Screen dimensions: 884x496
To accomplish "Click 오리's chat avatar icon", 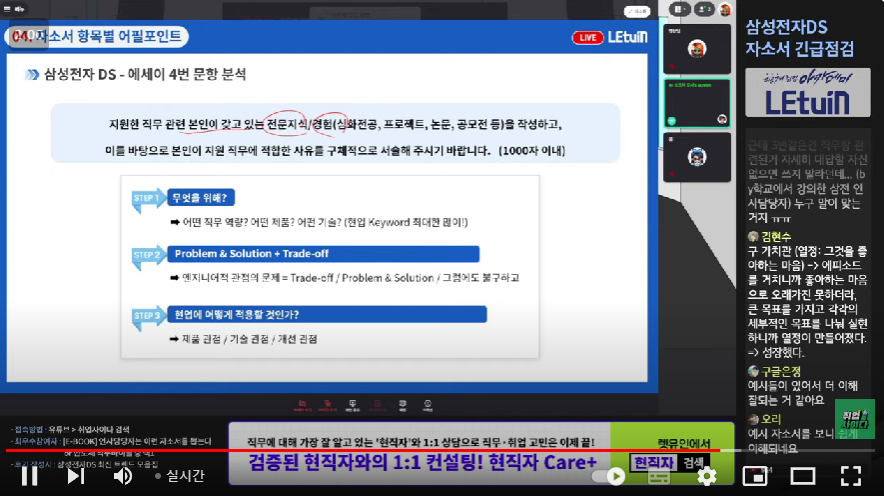I will (x=753, y=419).
